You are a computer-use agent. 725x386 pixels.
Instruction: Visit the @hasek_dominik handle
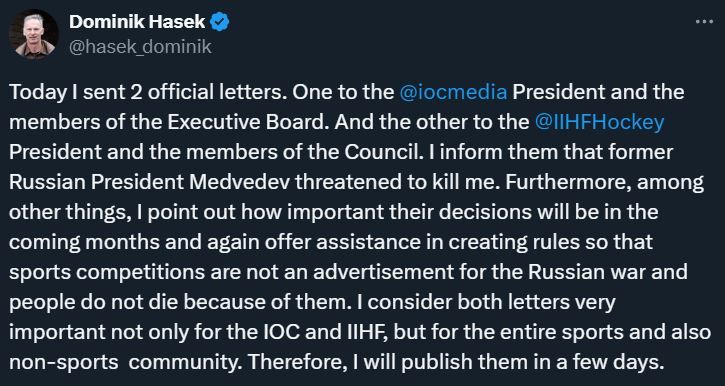[x=141, y=47]
